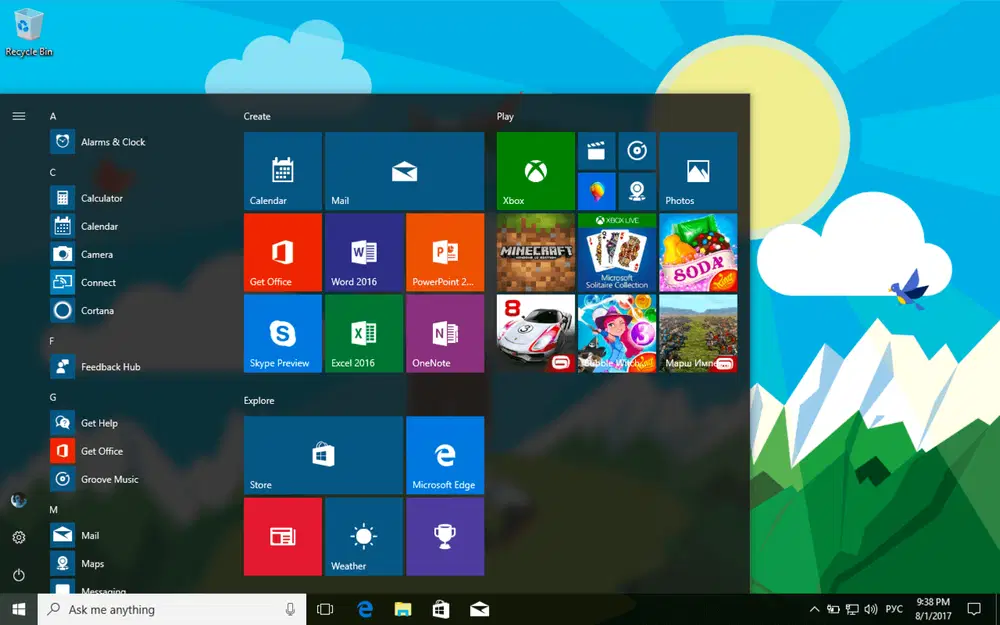Click the network icon in tray
This screenshot has height=625, width=1000.
852,610
